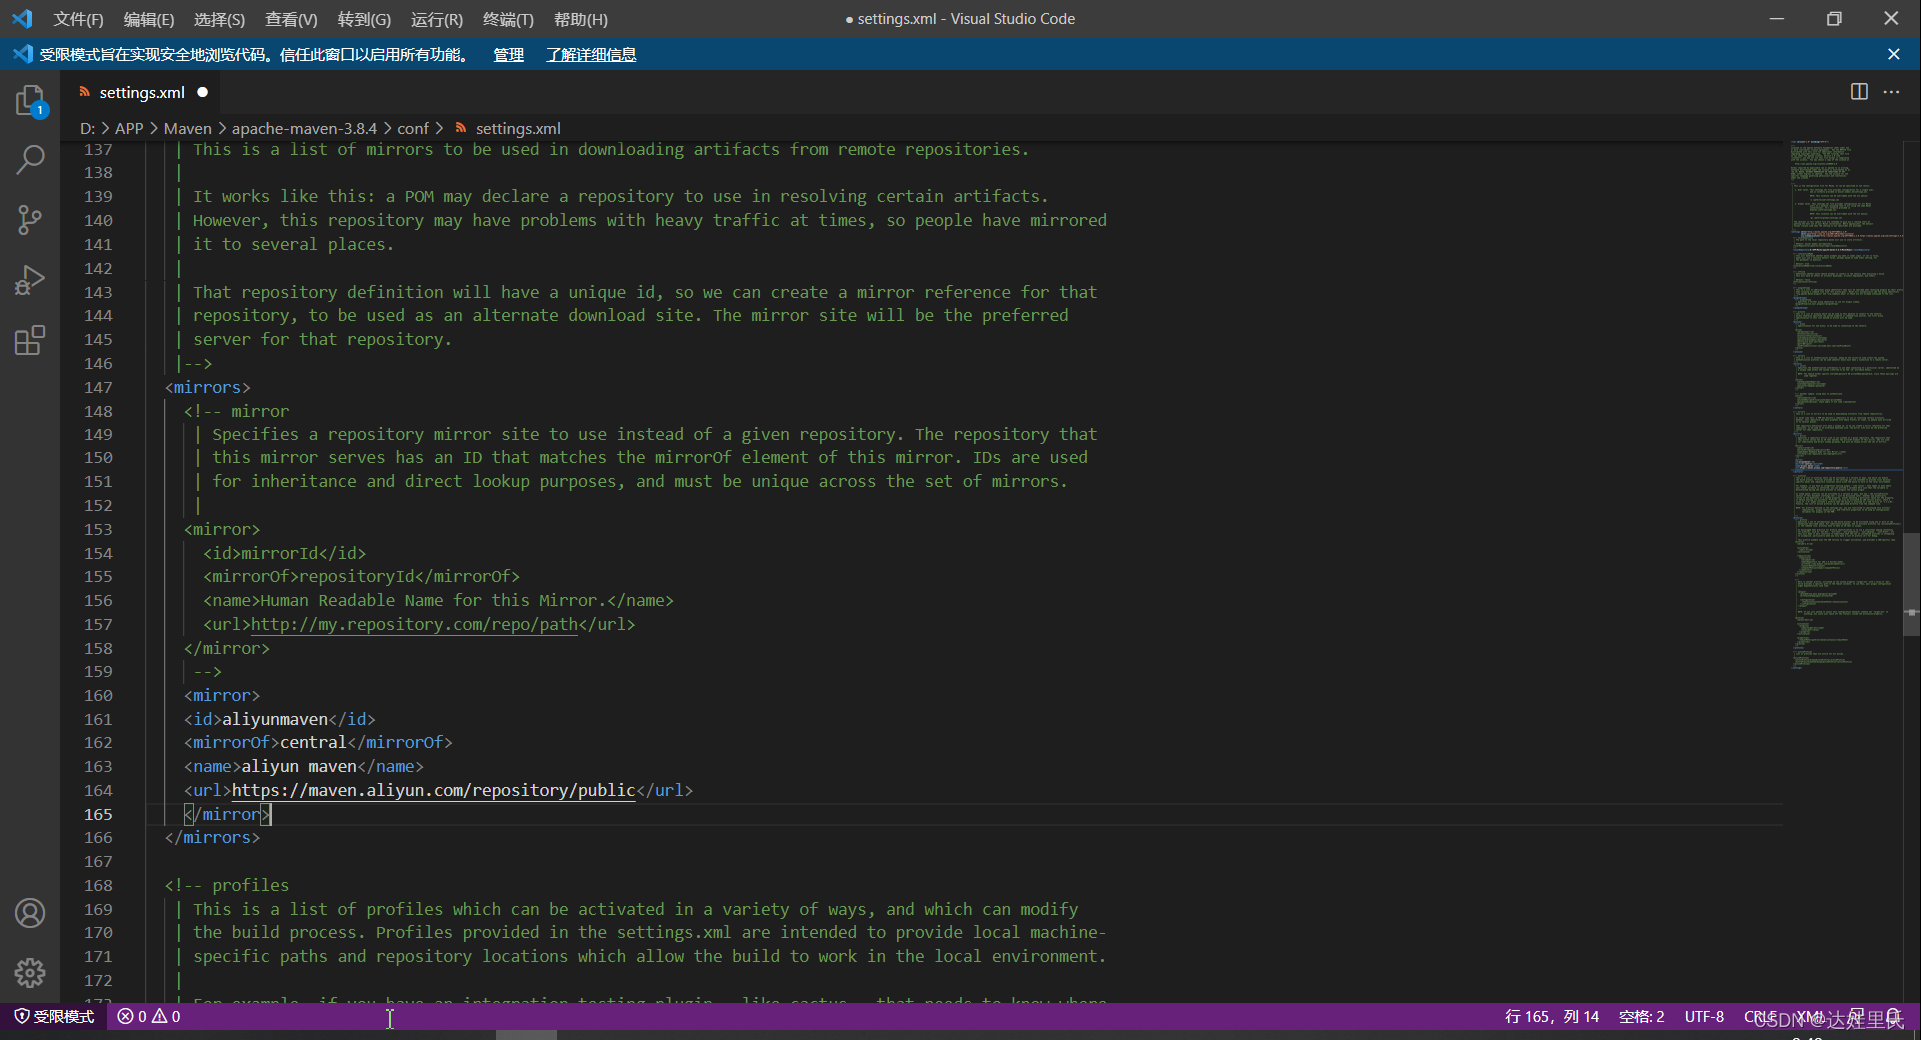Click the 了解详细信息 link in banner
1921x1040 pixels.
591,54
